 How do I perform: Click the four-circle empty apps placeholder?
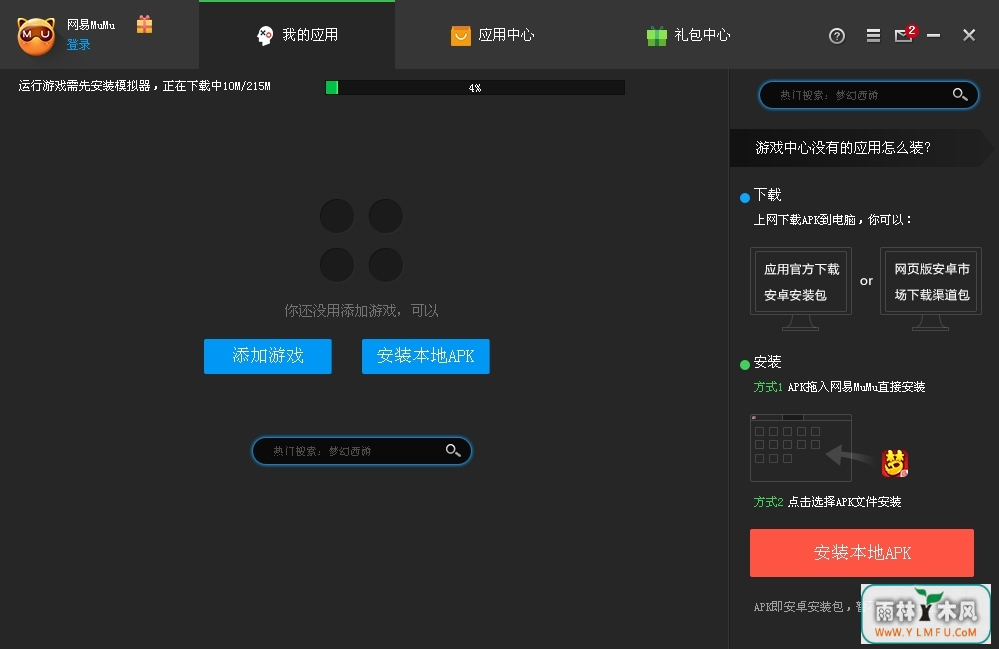click(x=361, y=240)
